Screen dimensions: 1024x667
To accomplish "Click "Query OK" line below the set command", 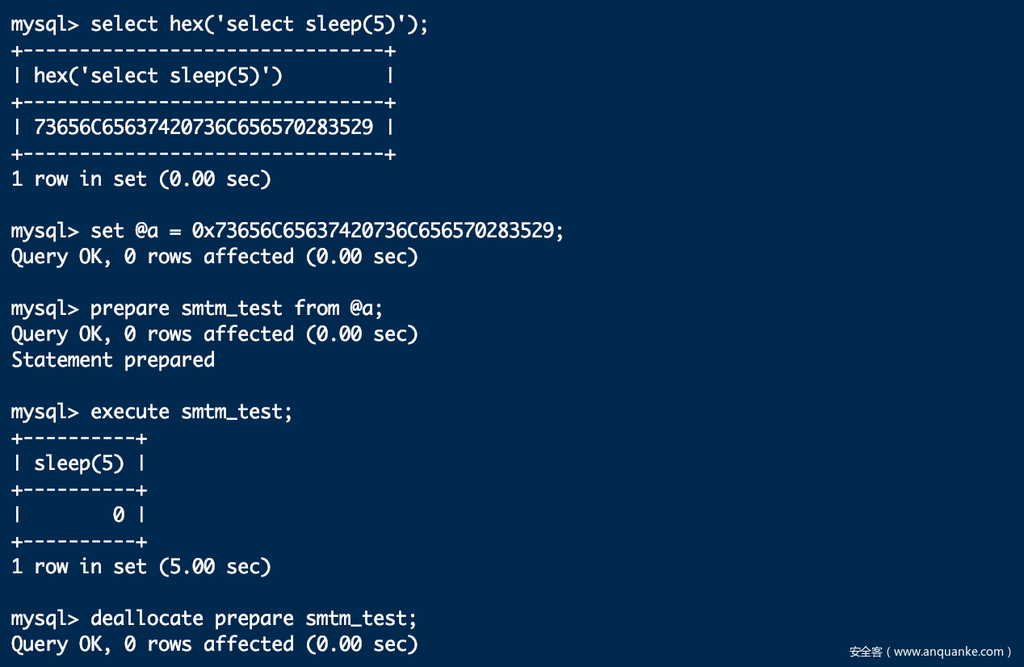I will pos(214,257).
